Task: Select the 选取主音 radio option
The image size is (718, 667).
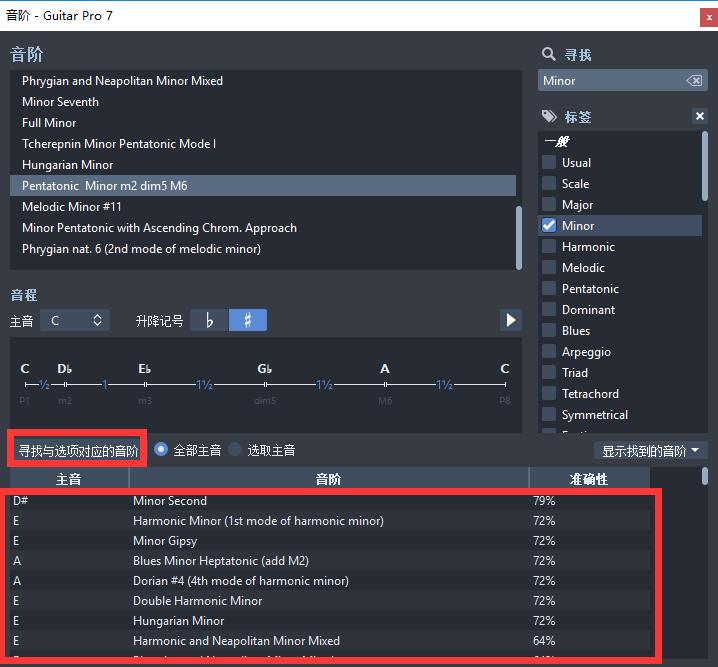Action: [x=236, y=450]
